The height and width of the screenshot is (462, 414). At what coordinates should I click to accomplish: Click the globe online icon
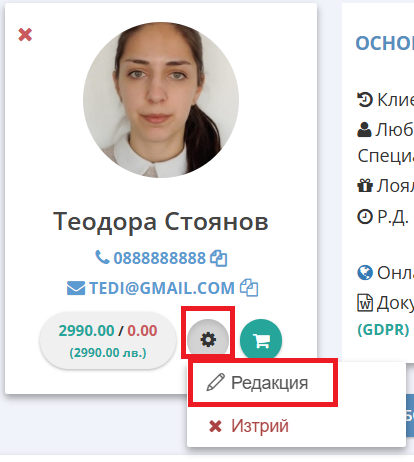tap(365, 273)
